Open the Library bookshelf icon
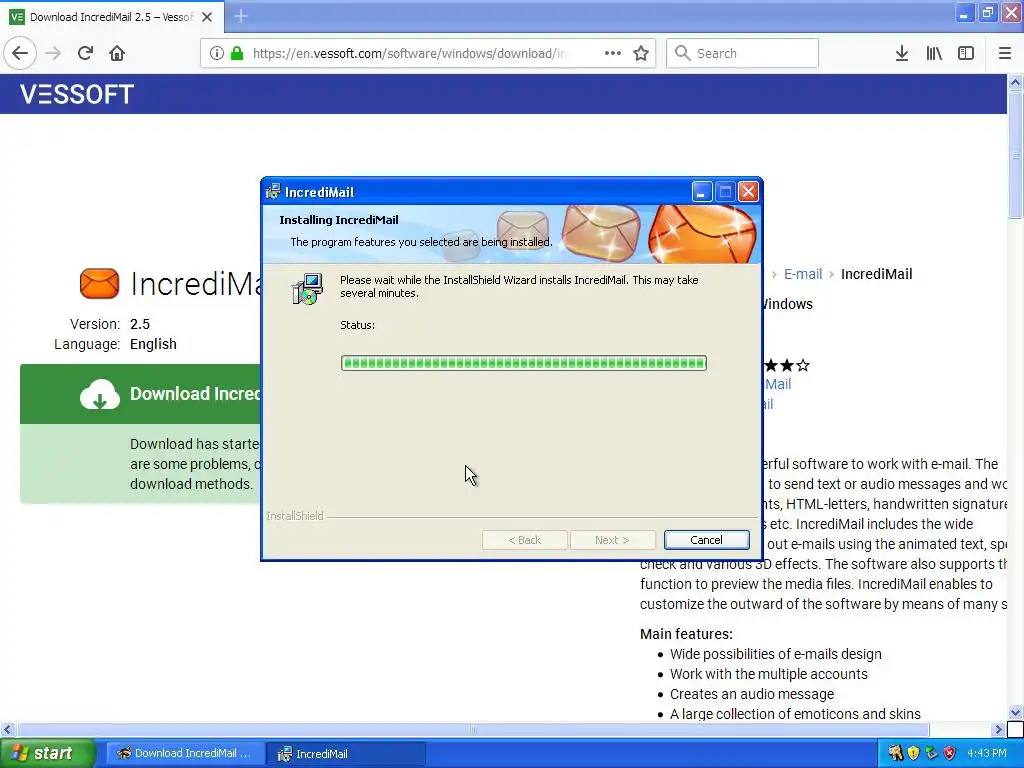1024x768 pixels. coord(934,53)
